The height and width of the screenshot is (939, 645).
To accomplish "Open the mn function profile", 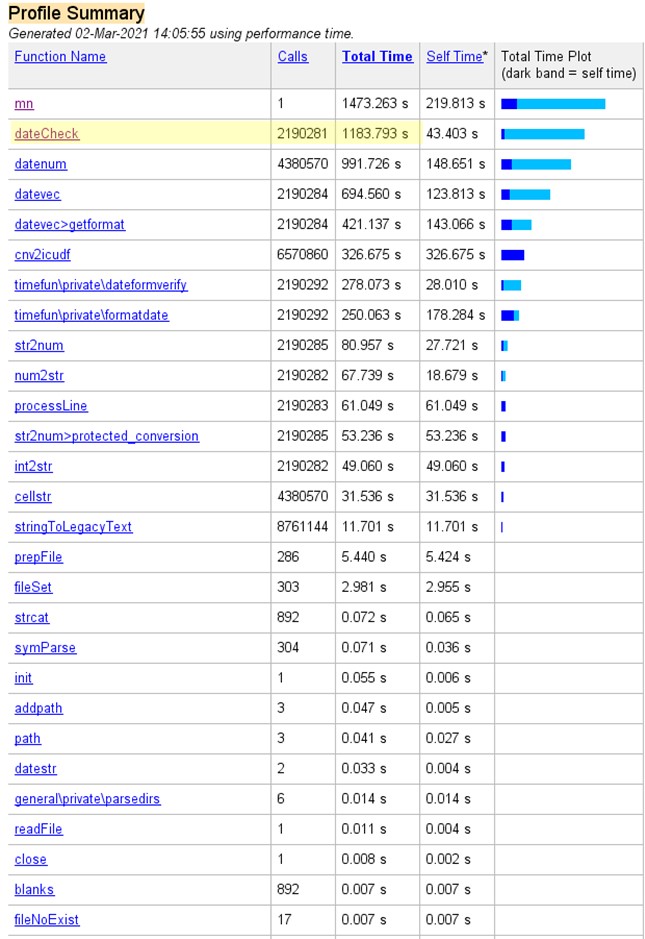I will click(x=23, y=104).
